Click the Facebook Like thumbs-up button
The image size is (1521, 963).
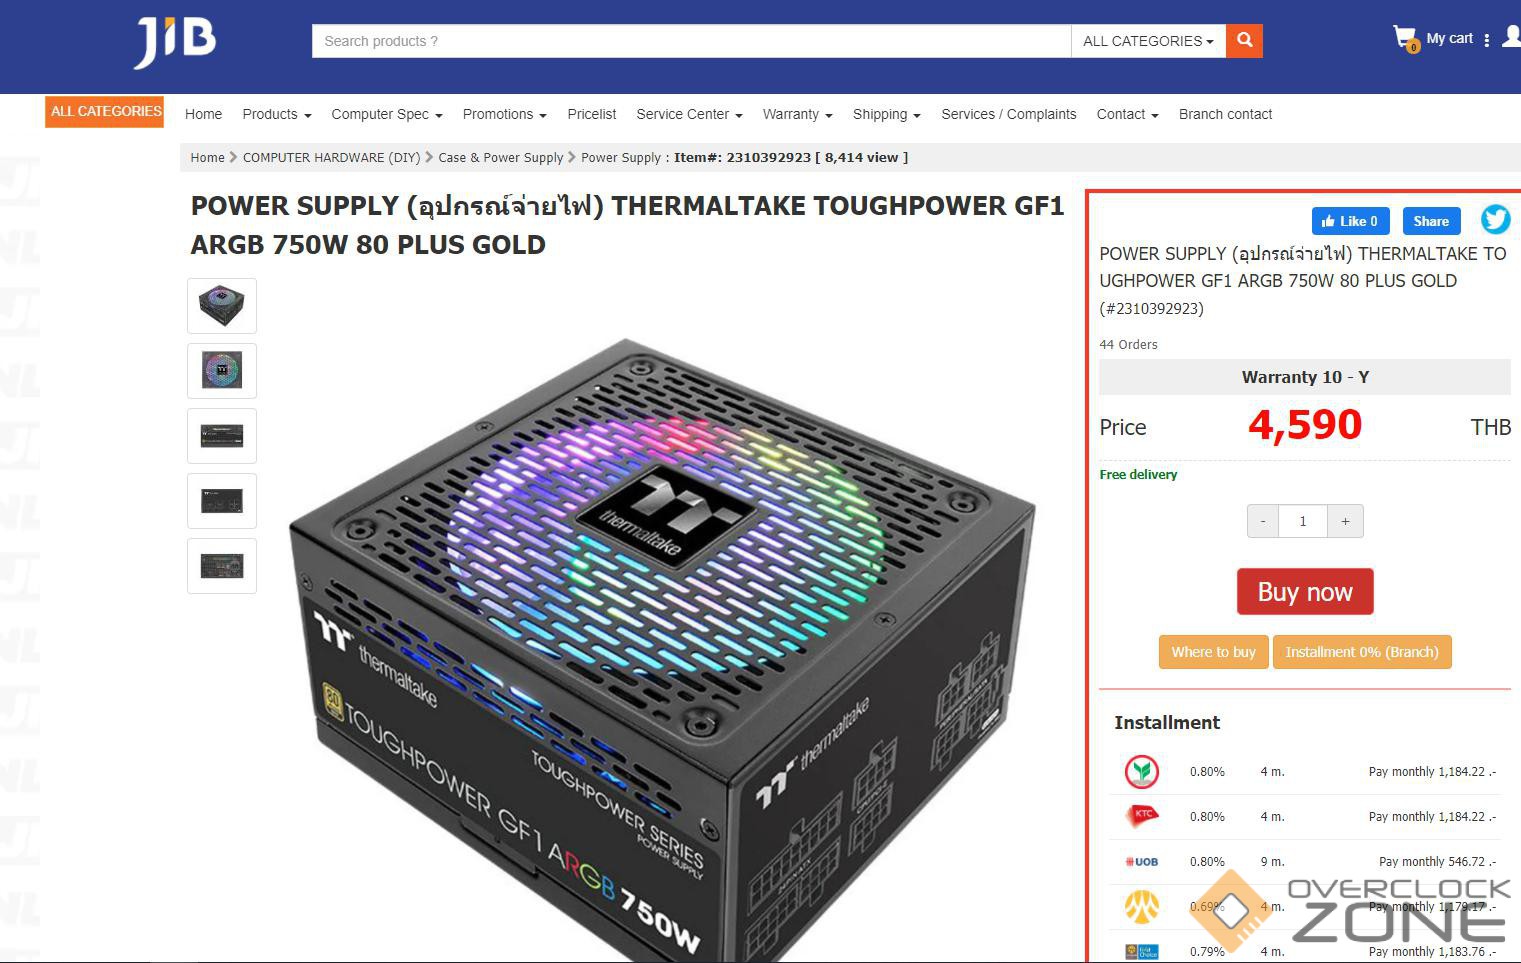[x=1349, y=221]
